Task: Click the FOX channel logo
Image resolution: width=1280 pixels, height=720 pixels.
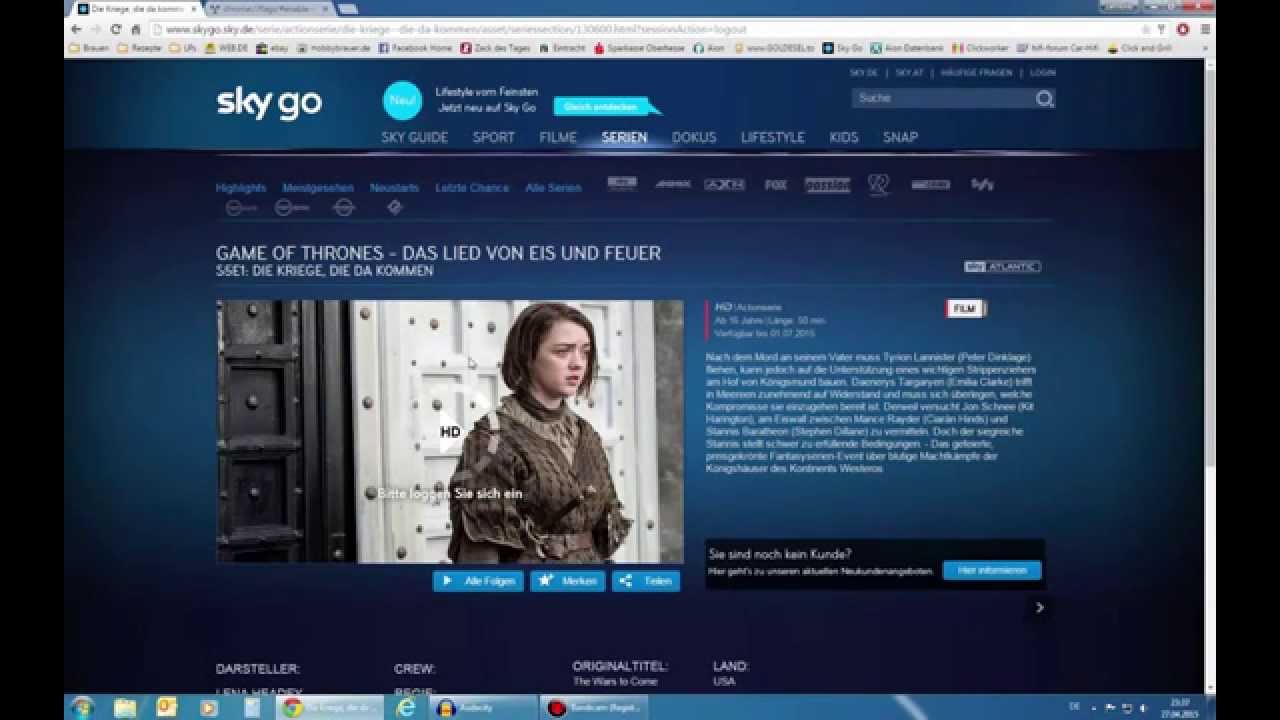Action: [x=775, y=185]
